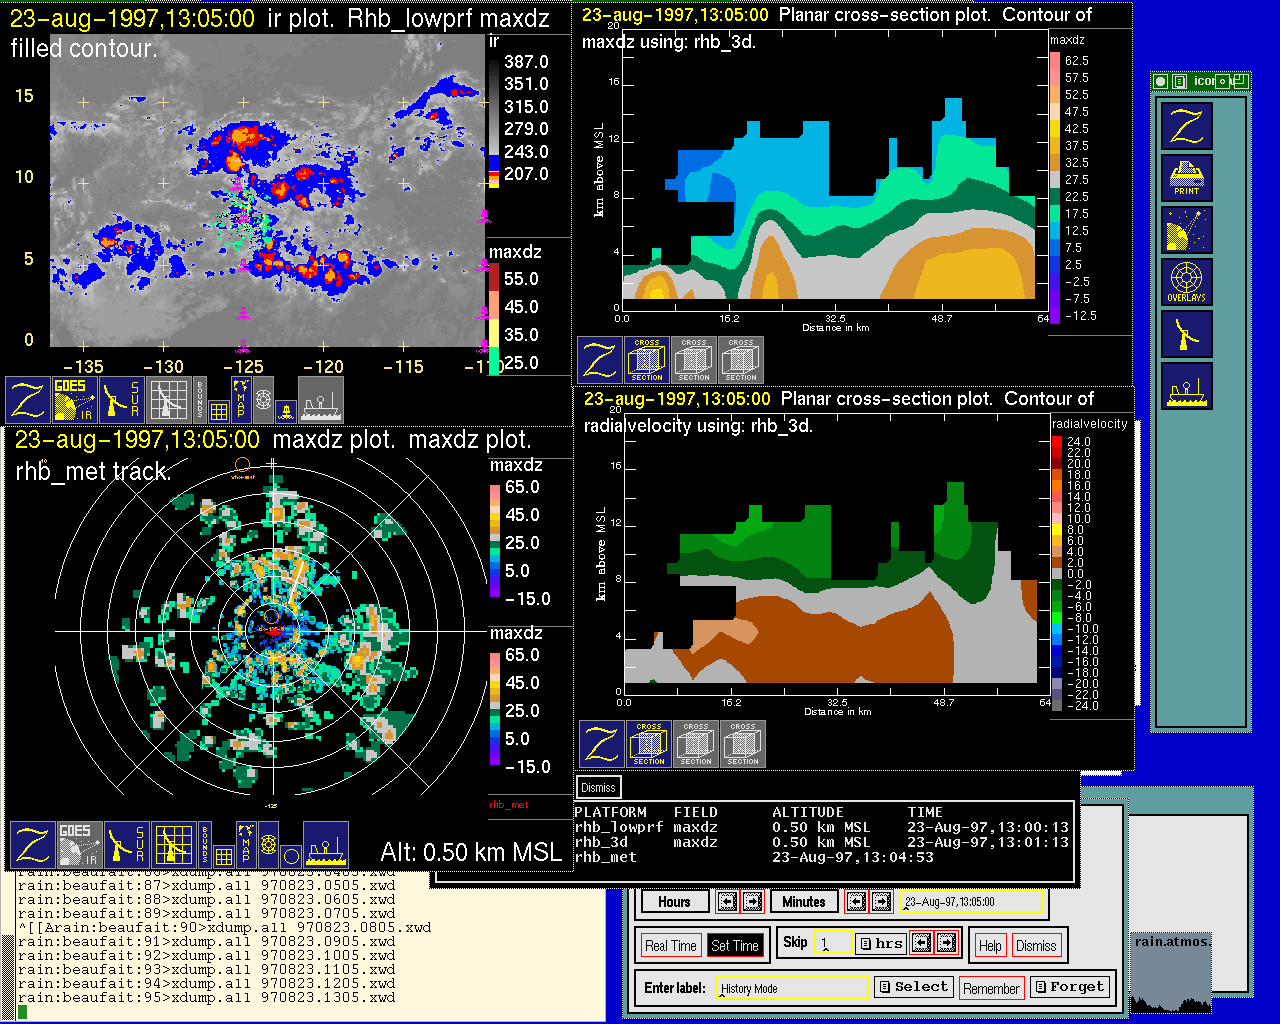
Task: Click the GOES IR icon in the ir plot window
Action: pos(73,399)
